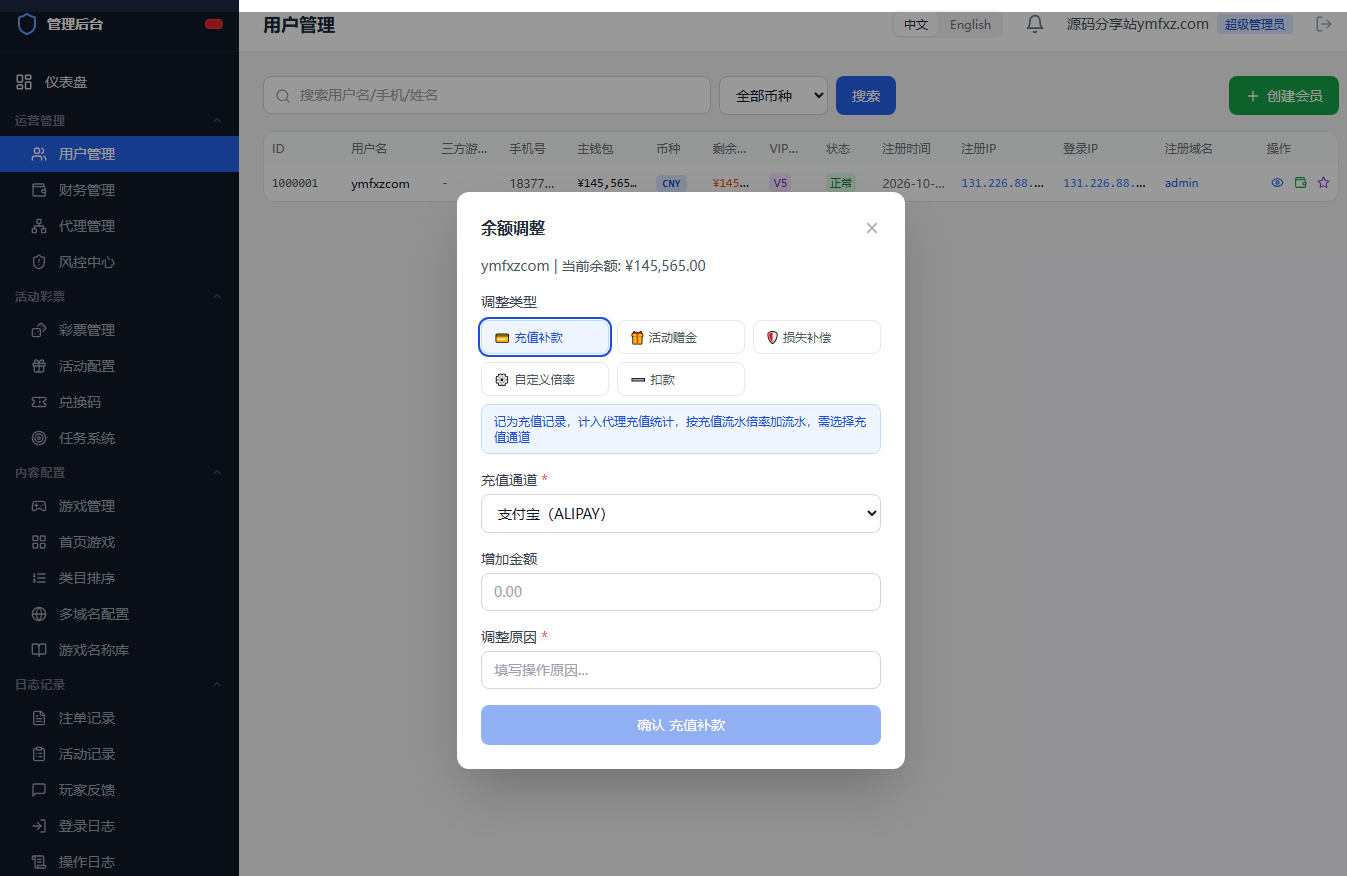
Task: Select the 损失补偿 adjustment type
Action: click(x=817, y=337)
